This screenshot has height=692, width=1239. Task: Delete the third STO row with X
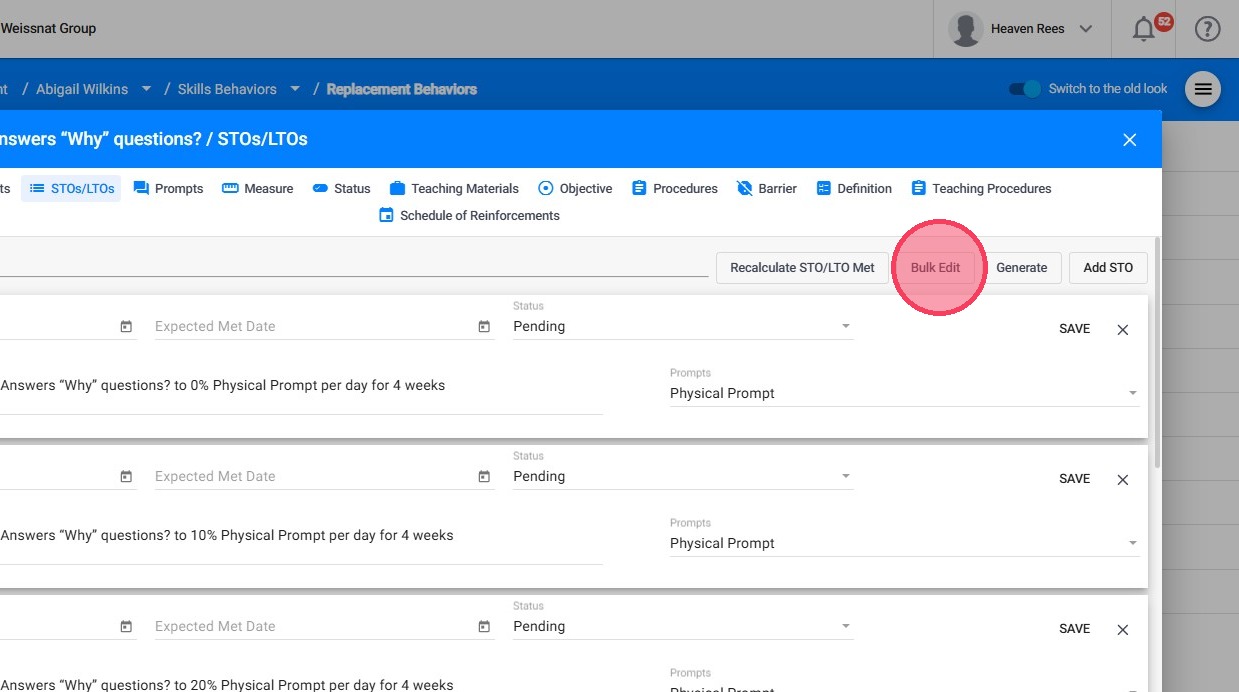(x=1122, y=629)
